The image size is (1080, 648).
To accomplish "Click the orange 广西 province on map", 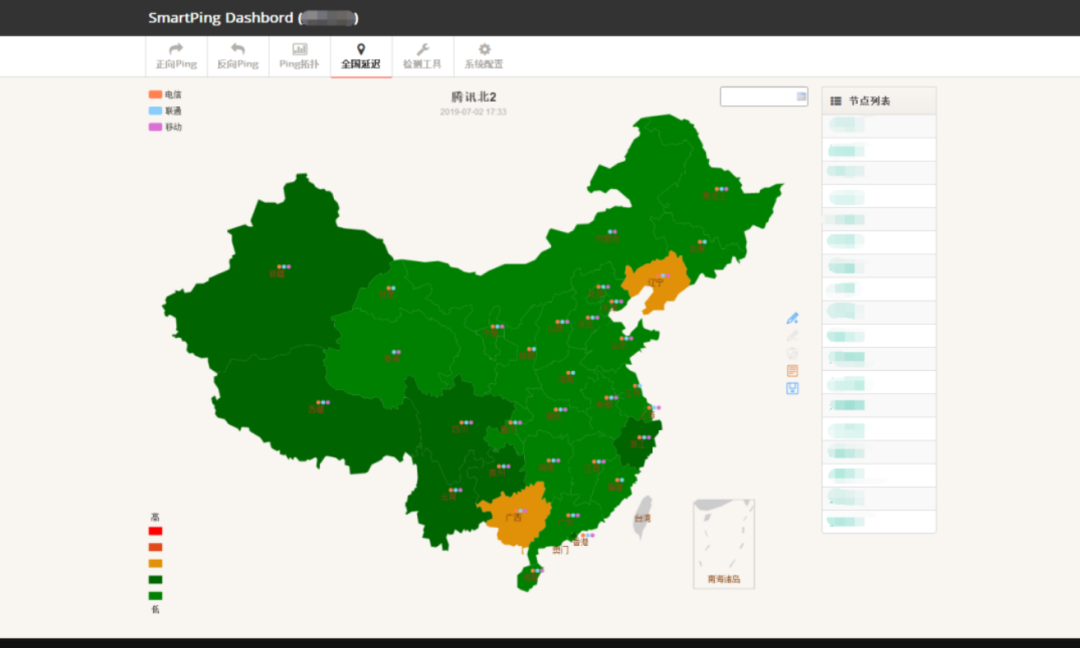I will [515, 518].
